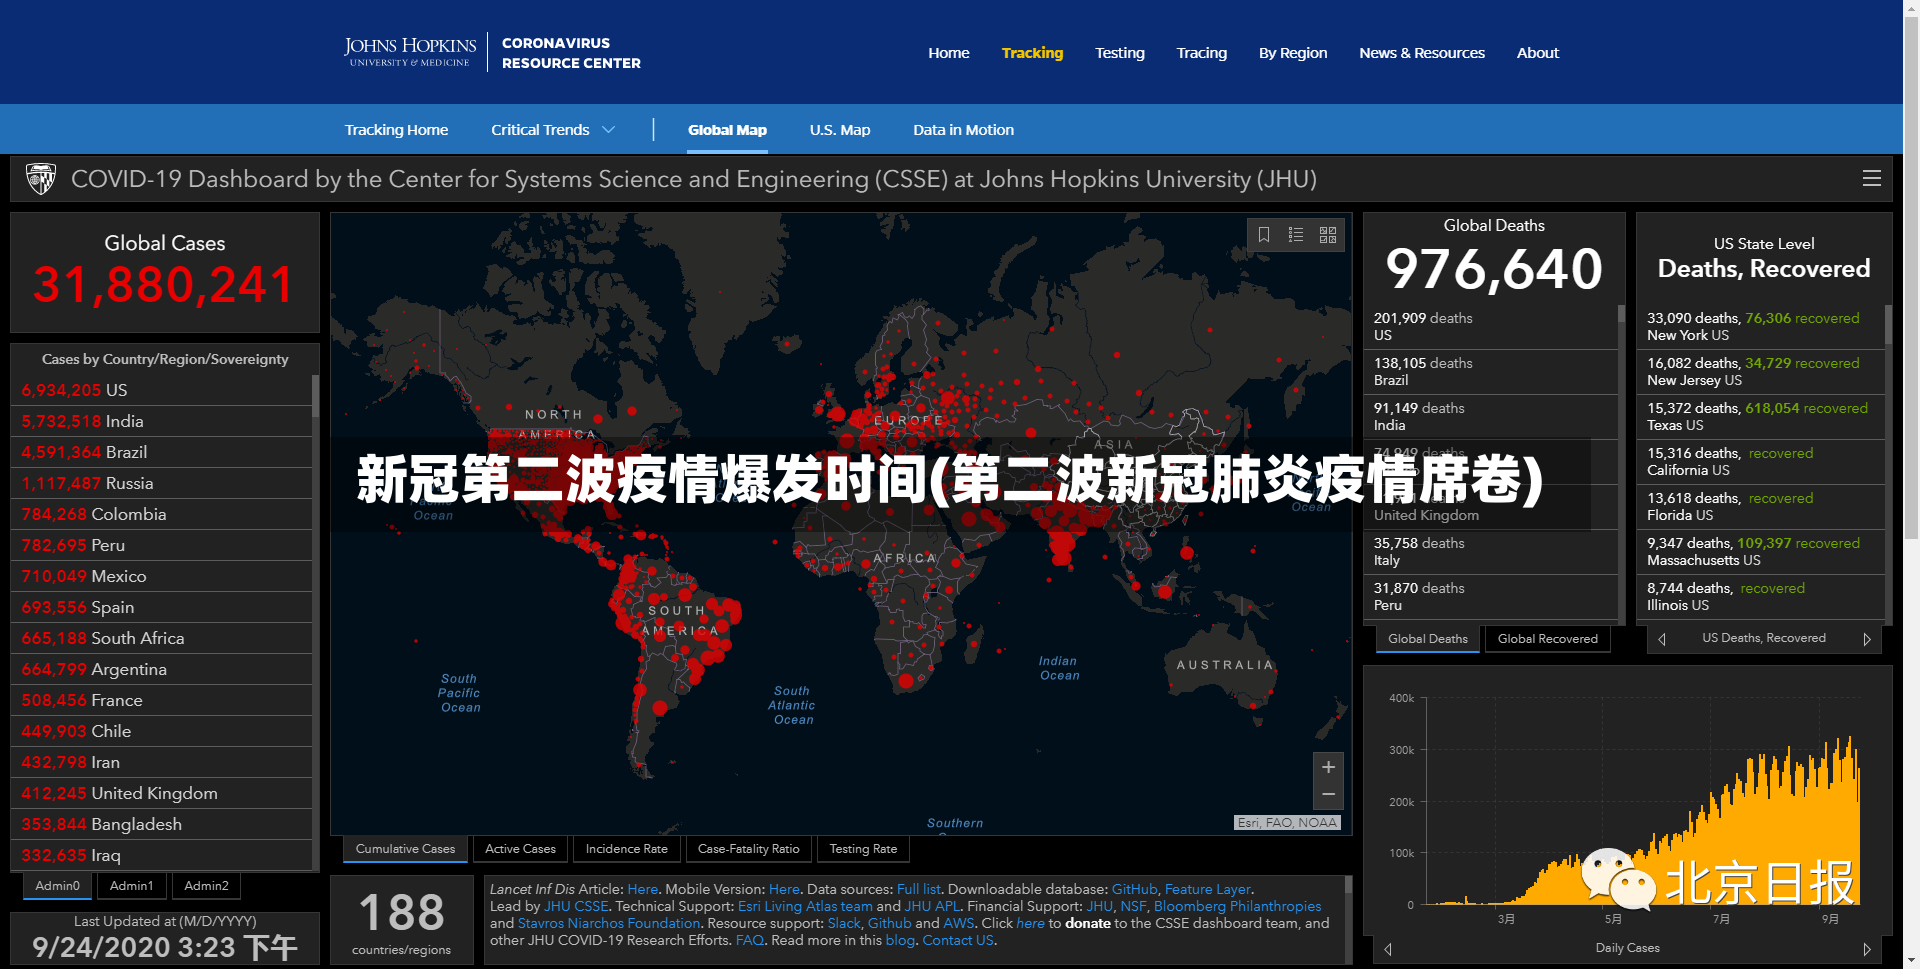This screenshot has height=969, width=1920.
Task: Go to next US state panel arrow
Action: (1866, 639)
